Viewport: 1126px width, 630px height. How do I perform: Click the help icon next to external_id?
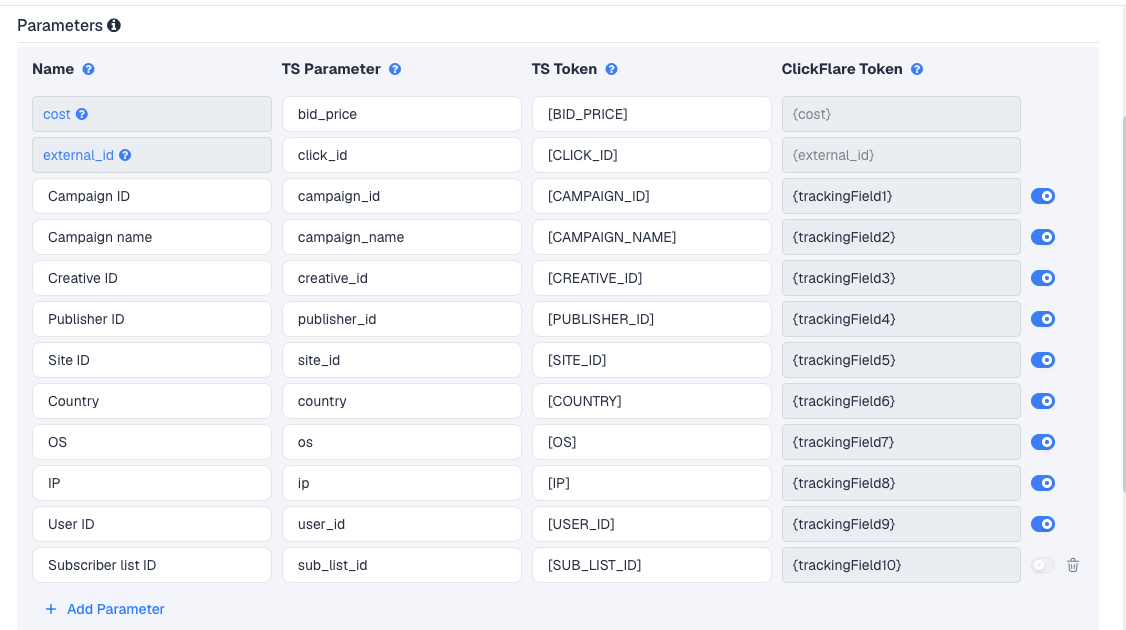[x=125, y=155]
